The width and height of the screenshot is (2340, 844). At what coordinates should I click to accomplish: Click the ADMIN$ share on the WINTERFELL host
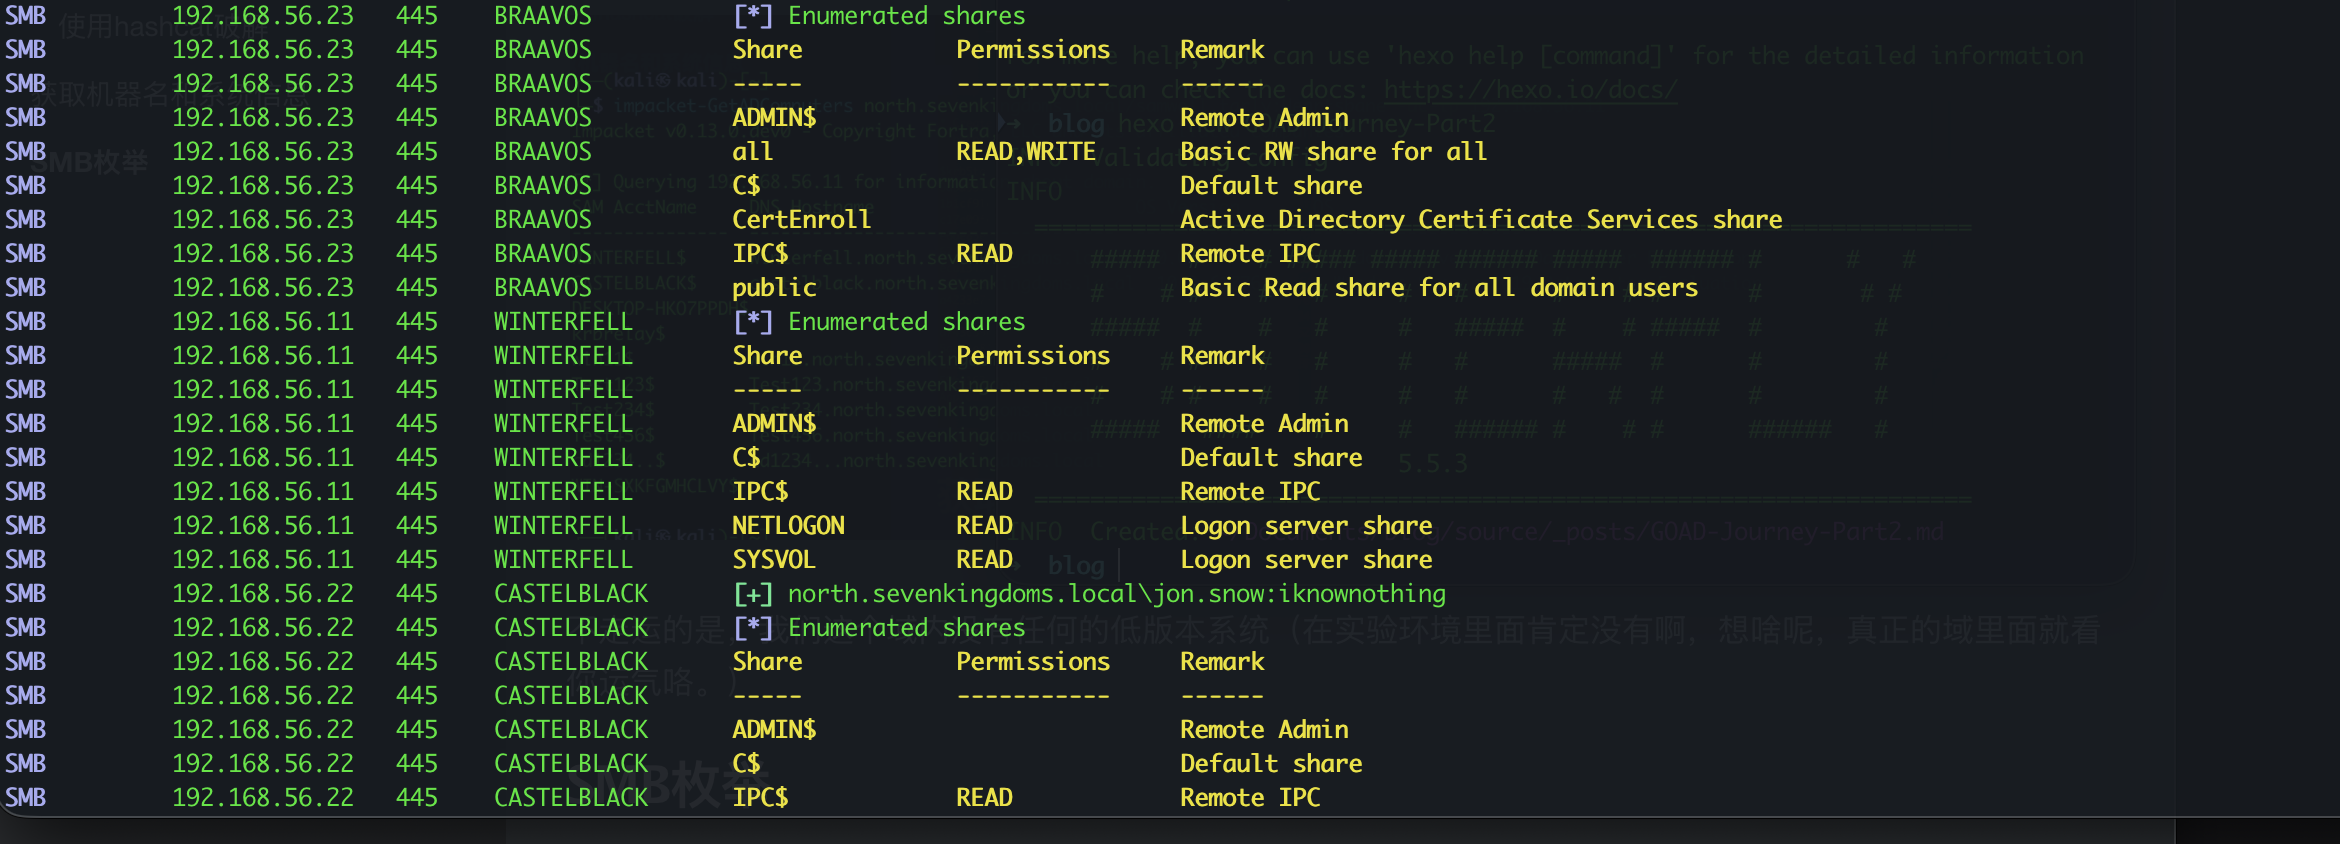(773, 424)
